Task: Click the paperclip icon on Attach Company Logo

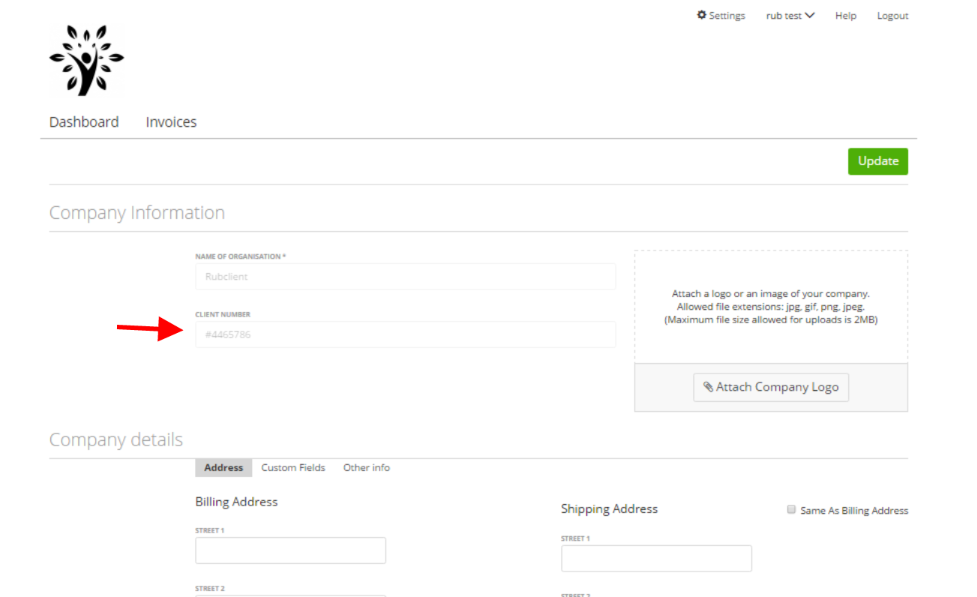Action: pos(708,387)
